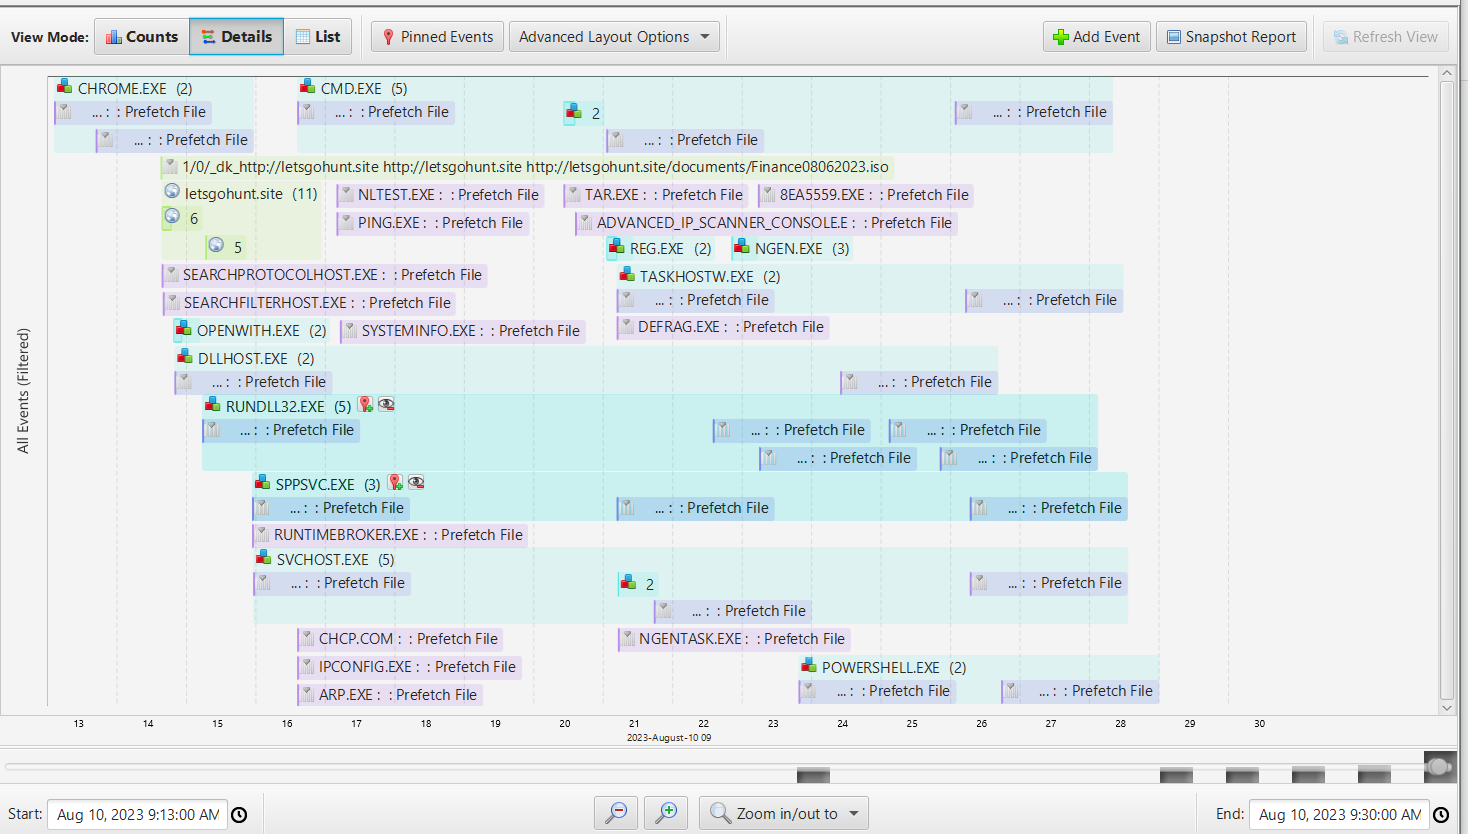Select the cluster labeled 2 in SVCHOST.EXE row
Viewport: 1468px width, 834px height.
[x=638, y=583]
